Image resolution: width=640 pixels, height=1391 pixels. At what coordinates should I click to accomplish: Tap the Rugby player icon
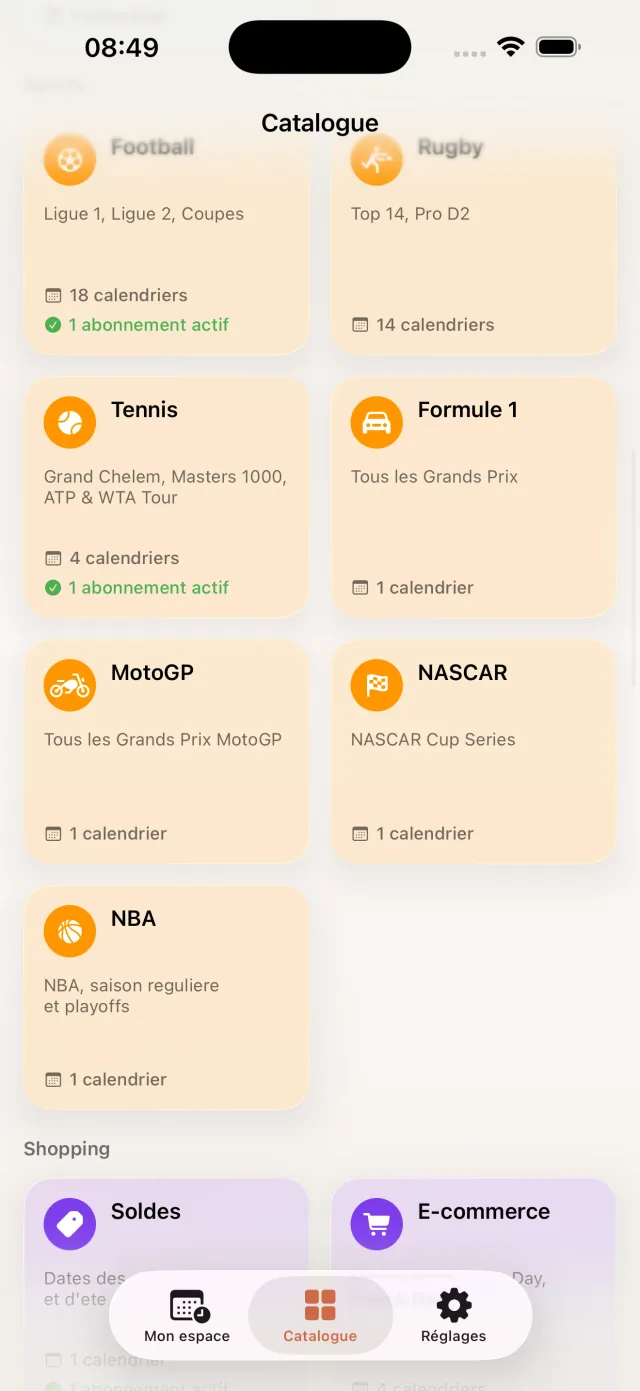(377, 160)
